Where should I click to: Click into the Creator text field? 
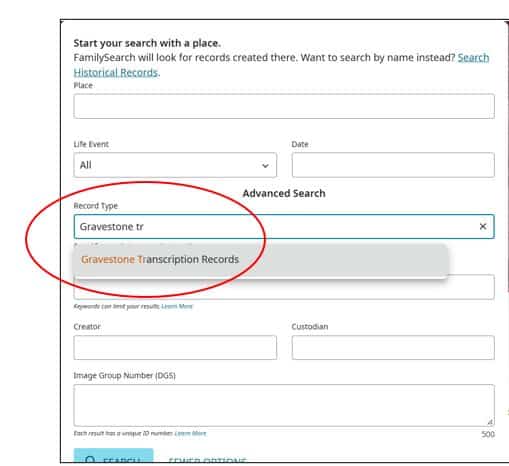pyautogui.click(x=175, y=348)
